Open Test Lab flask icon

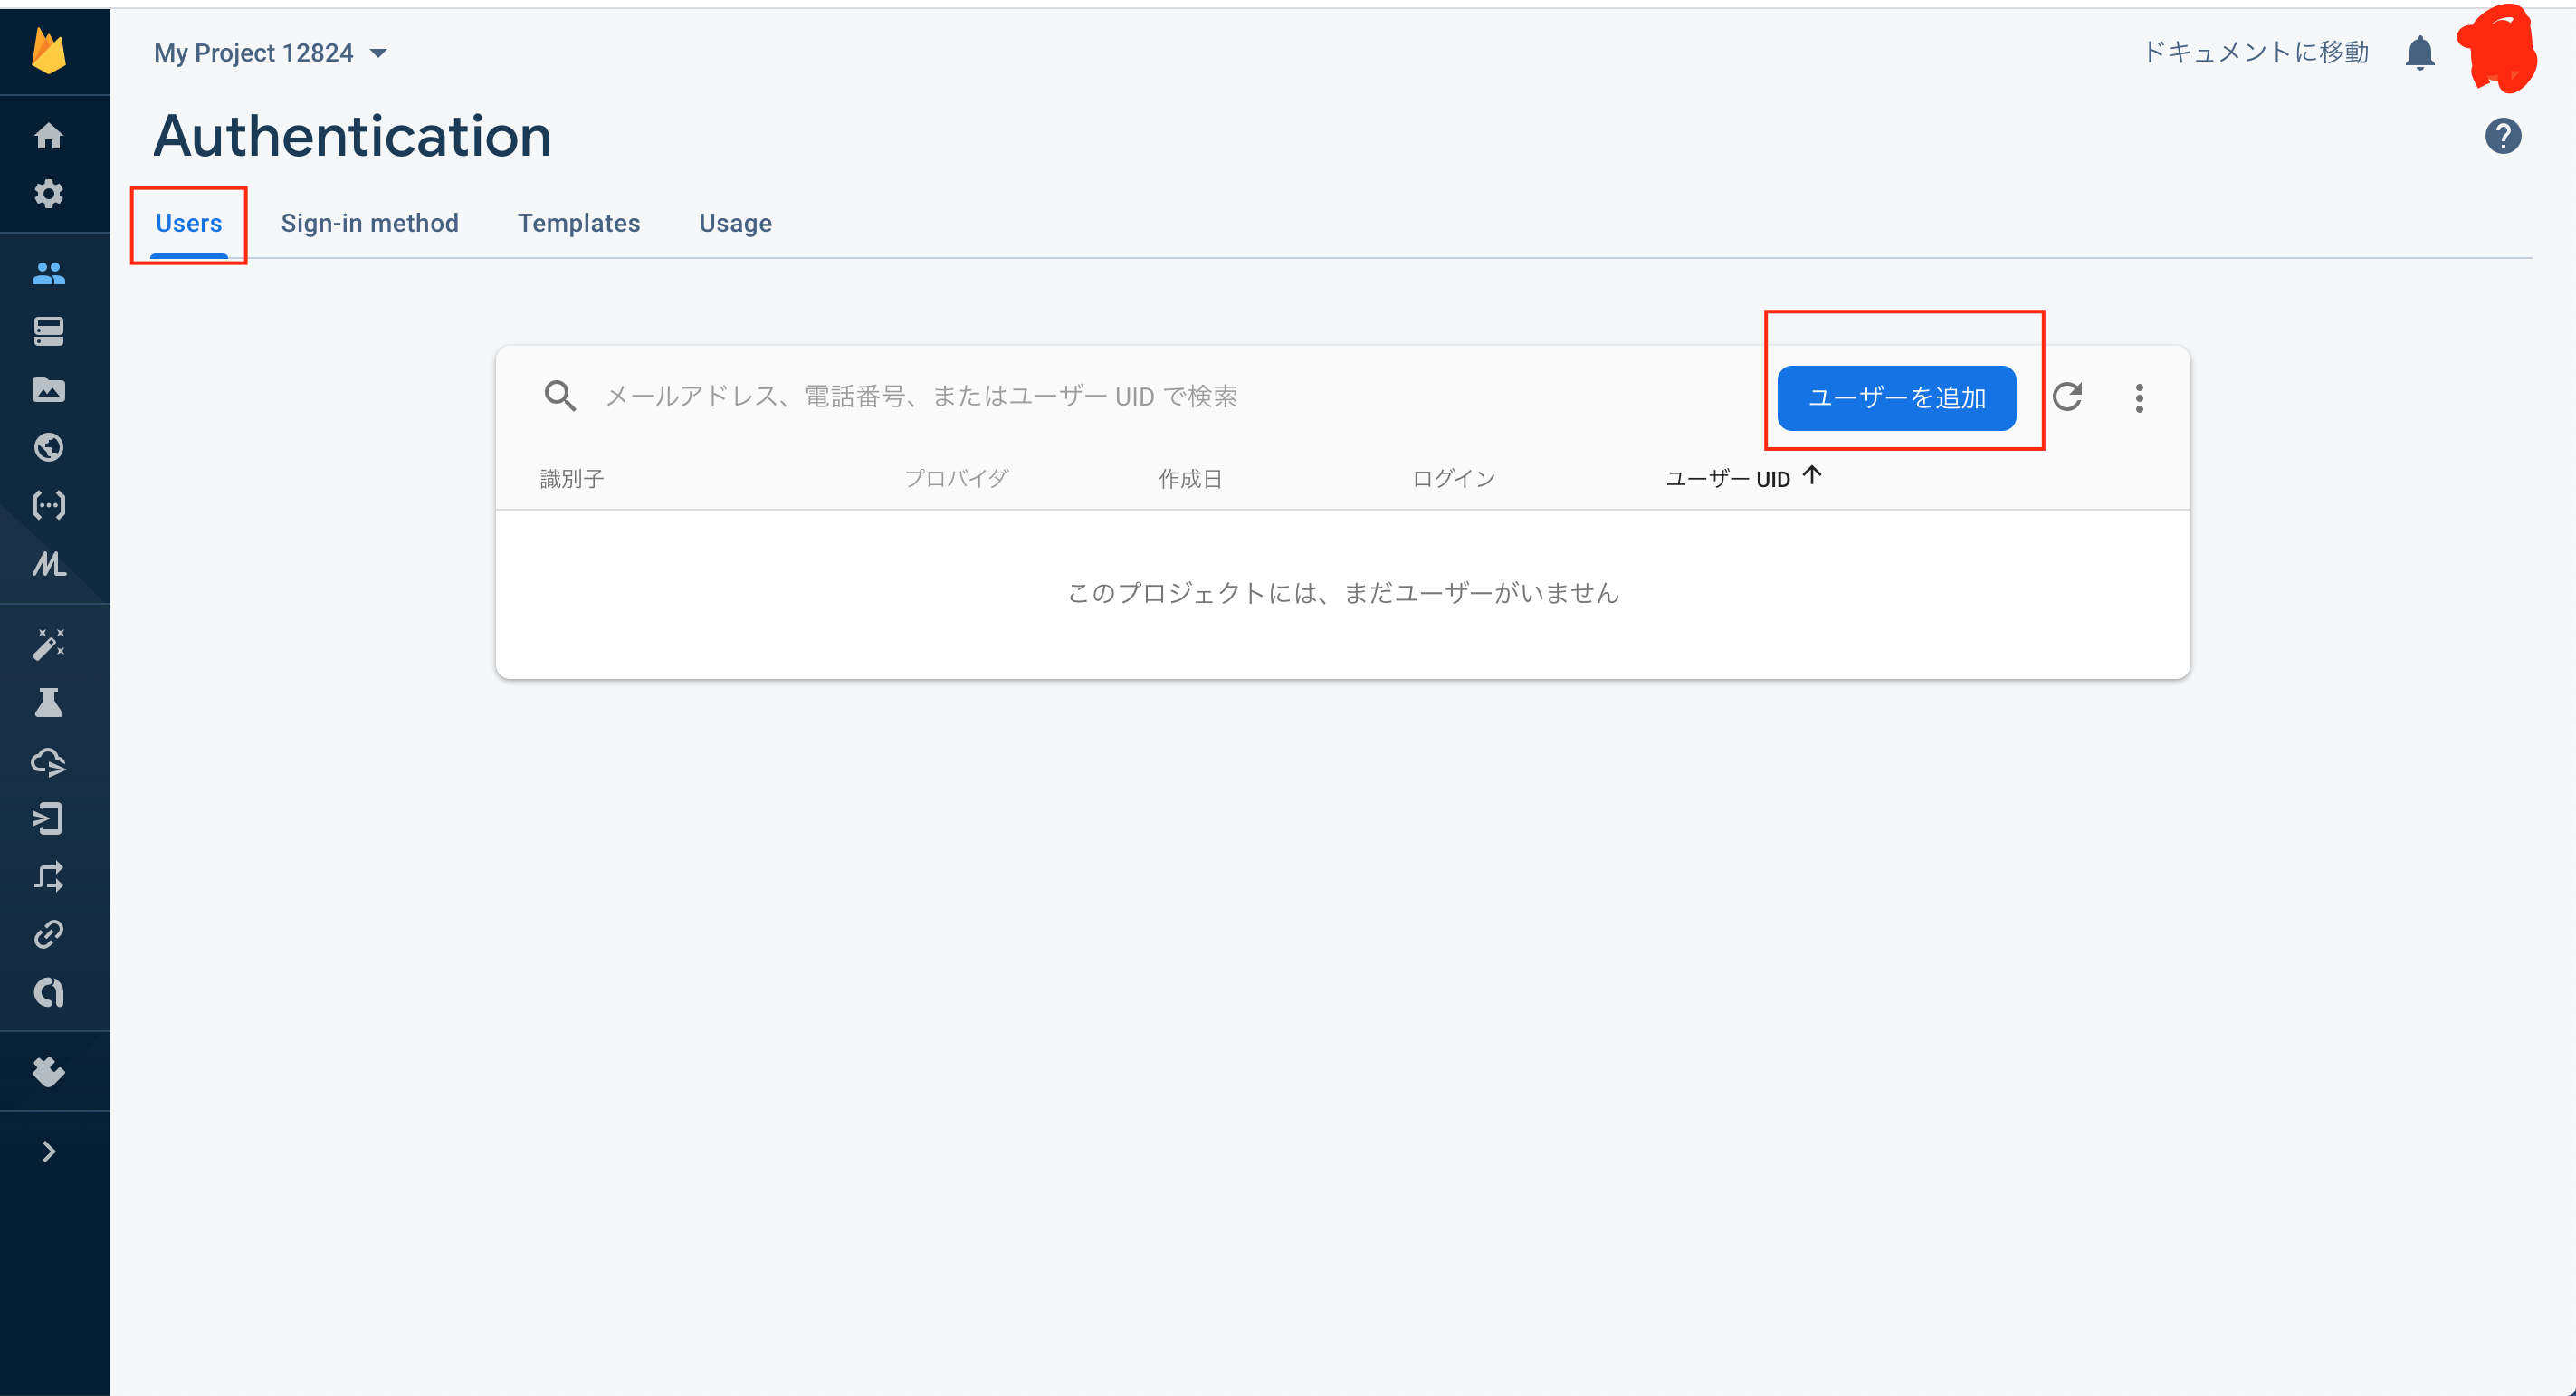coord(48,703)
